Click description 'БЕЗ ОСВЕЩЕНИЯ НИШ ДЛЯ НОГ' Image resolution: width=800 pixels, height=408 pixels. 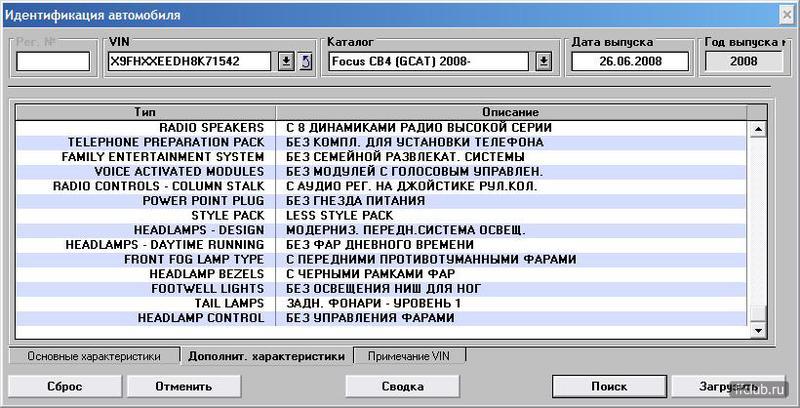(x=384, y=289)
